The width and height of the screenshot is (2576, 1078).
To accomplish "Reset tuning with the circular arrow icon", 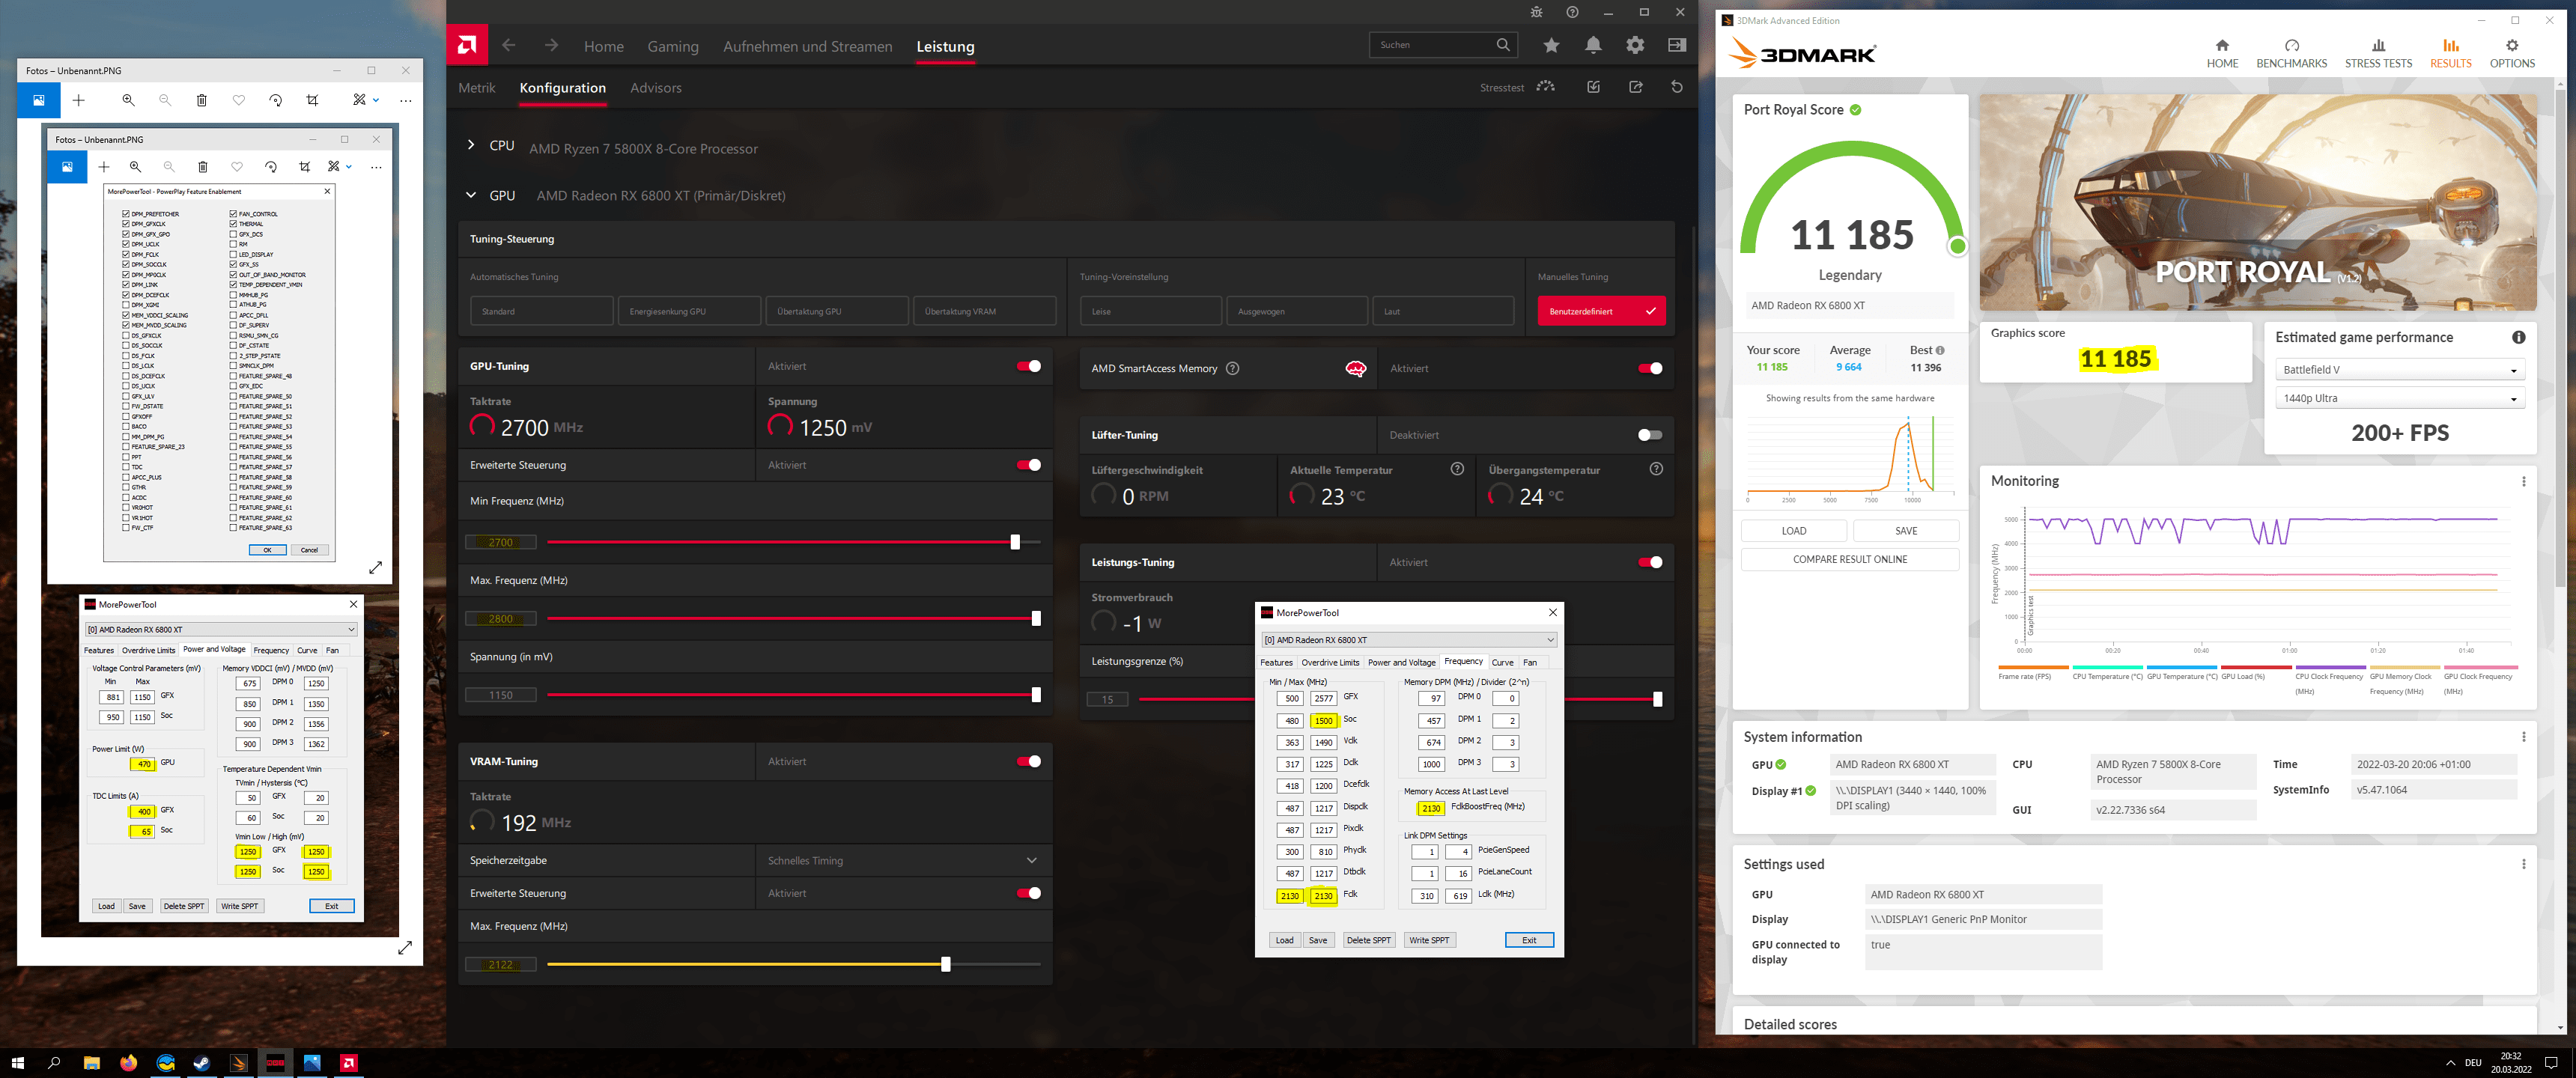I will point(1677,87).
